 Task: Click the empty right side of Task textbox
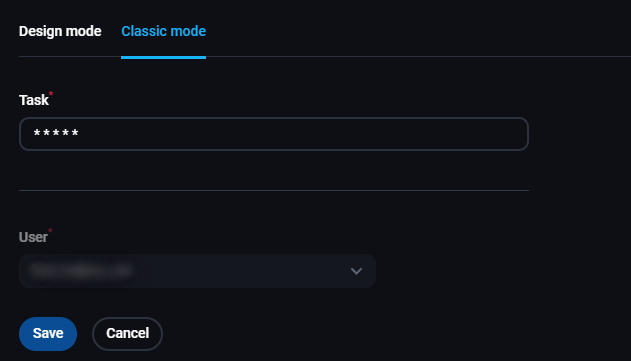pos(402,134)
